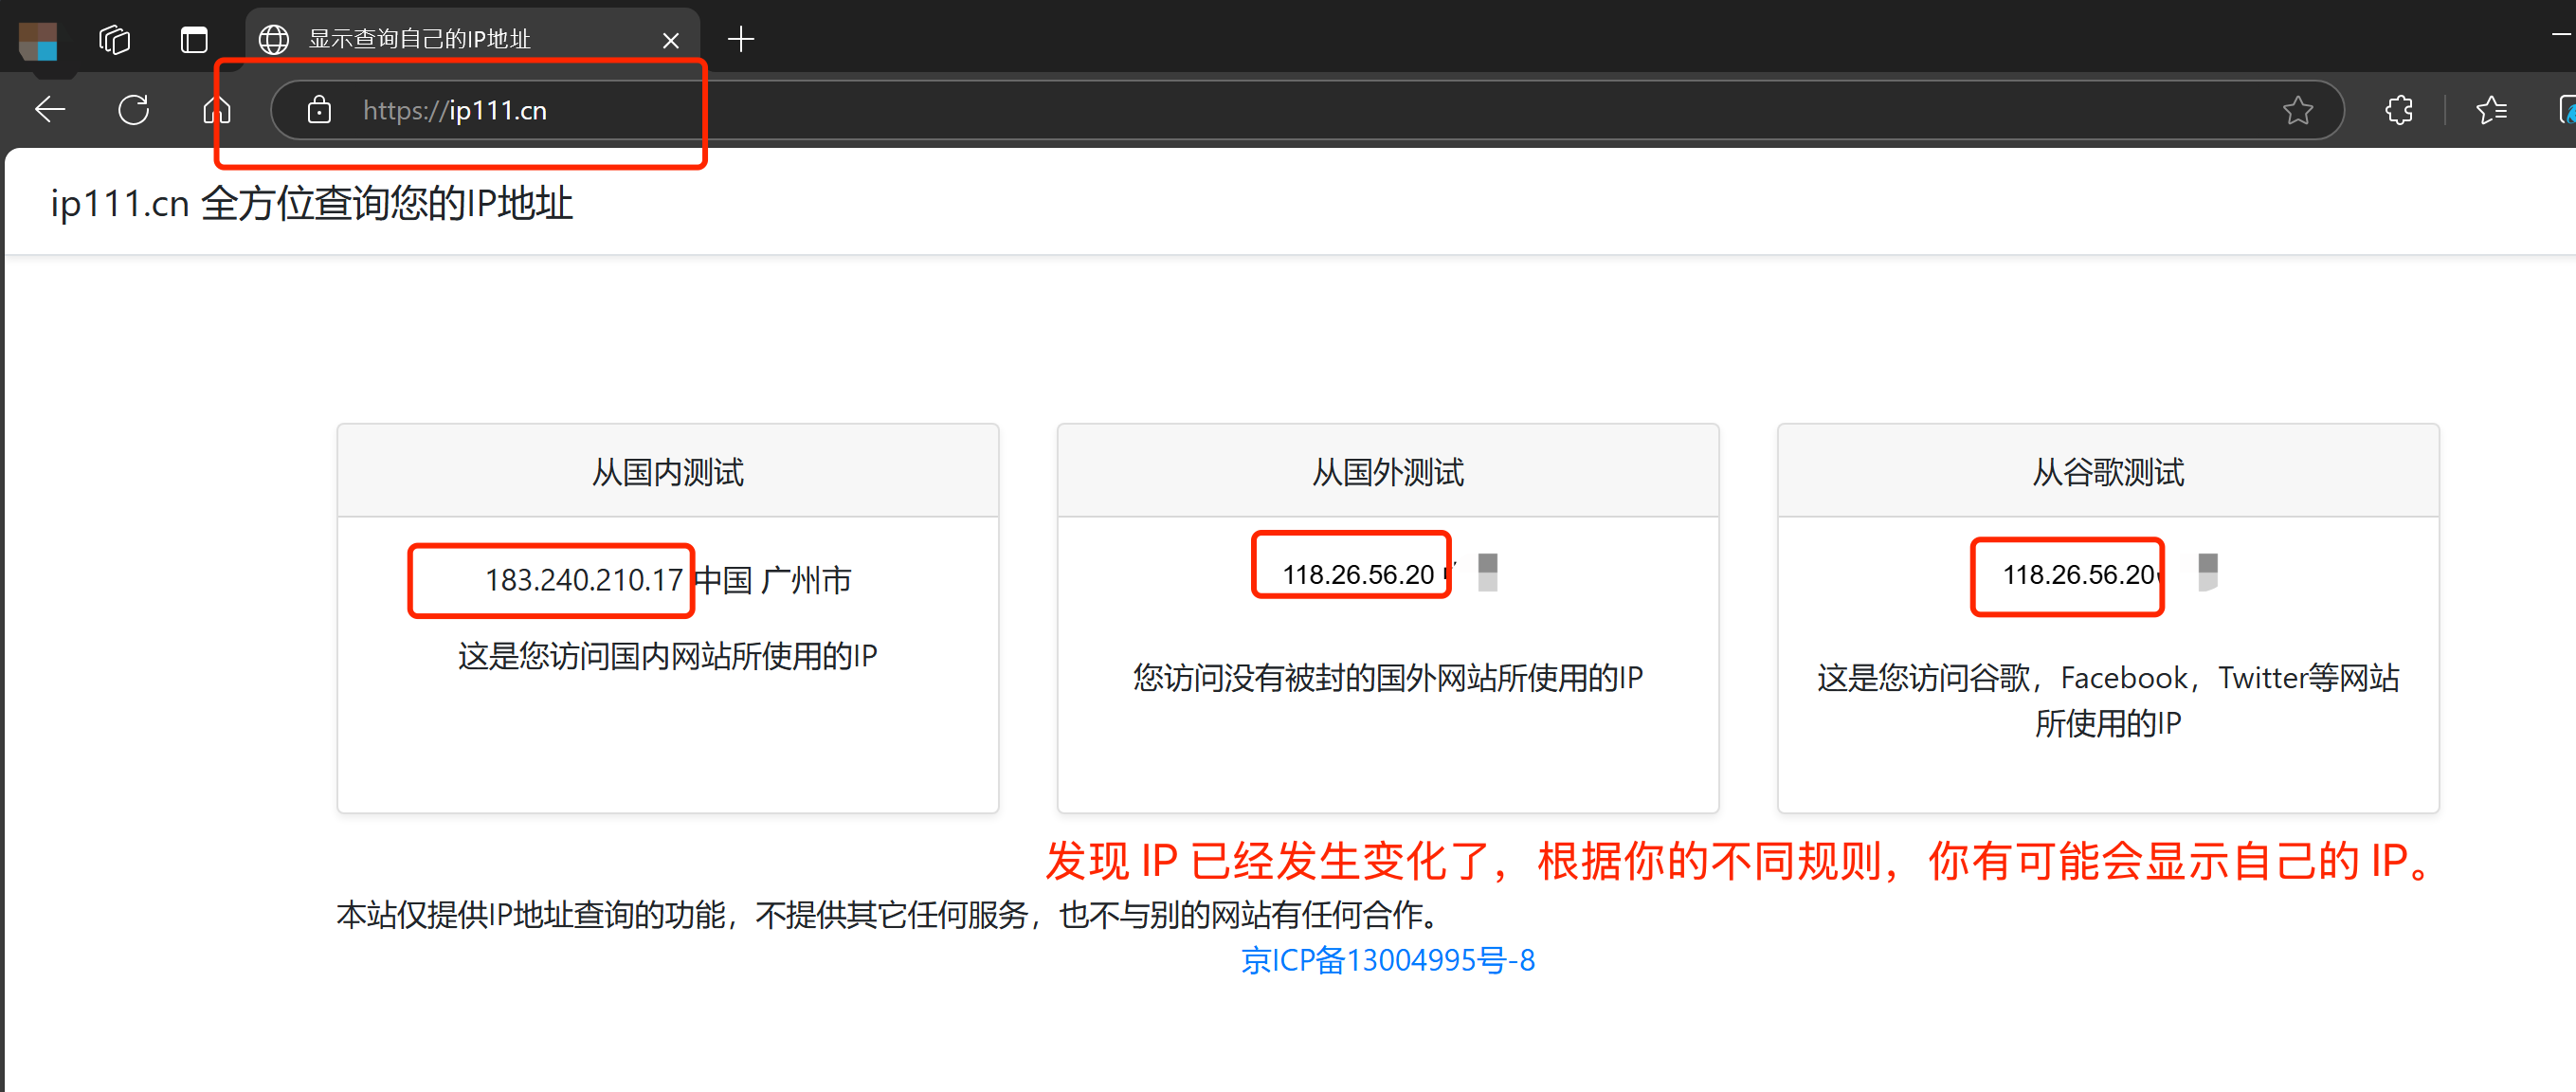Image resolution: width=2576 pixels, height=1092 pixels.
Task: Click the ip111.cn site heading
Action: tap(311, 203)
